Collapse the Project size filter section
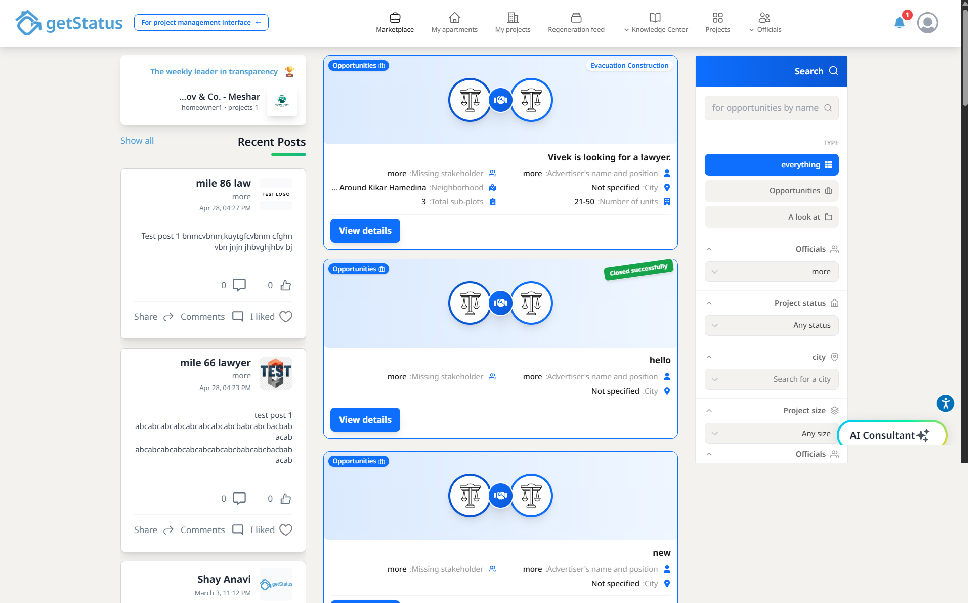The height and width of the screenshot is (603, 968). [709, 410]
